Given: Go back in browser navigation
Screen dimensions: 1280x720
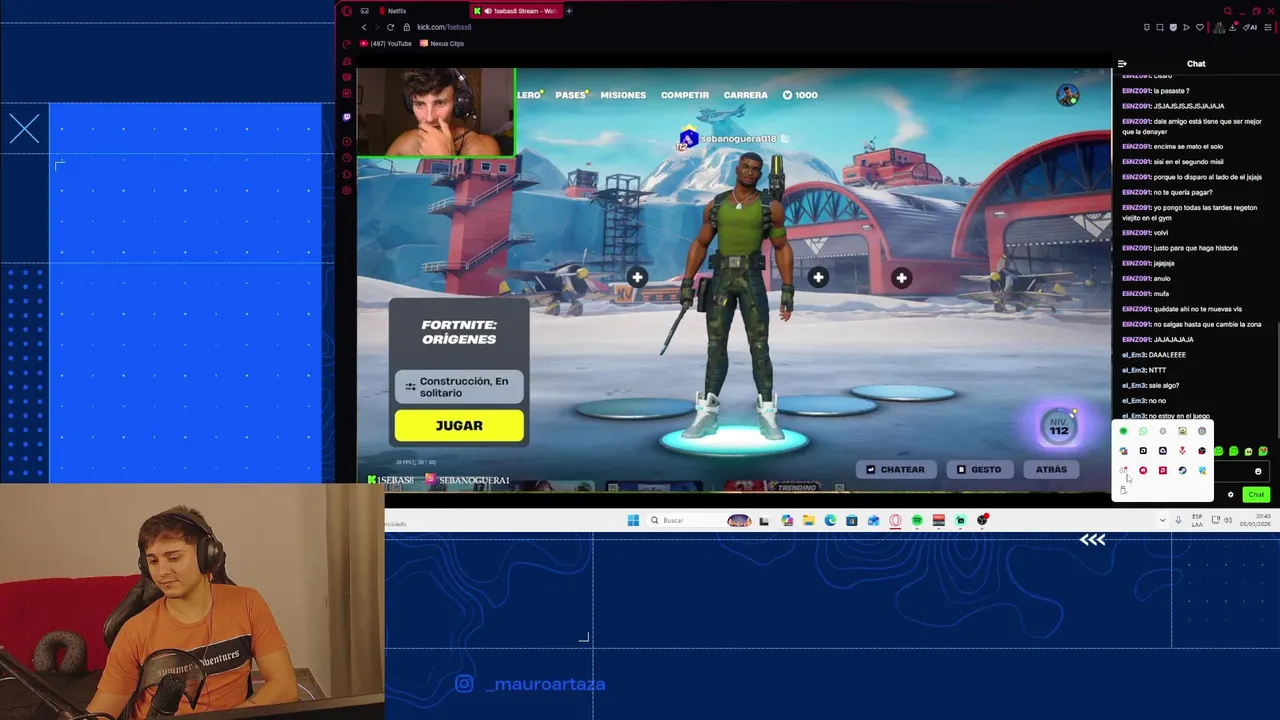Looking at the screenshot, I should (x=364, y=27).
